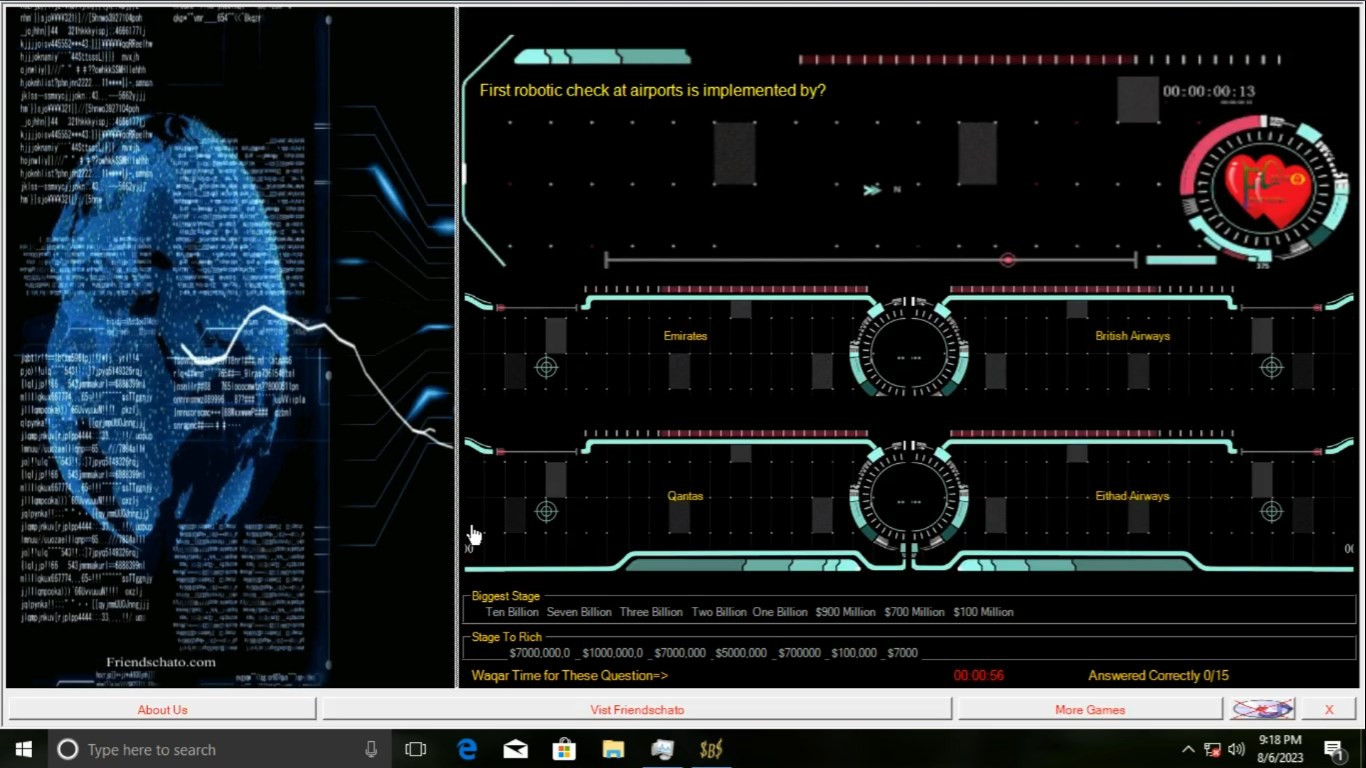This screenshot has height=768, width=1366.
Task: Click the About Us button
Action: tap(162, 709)
